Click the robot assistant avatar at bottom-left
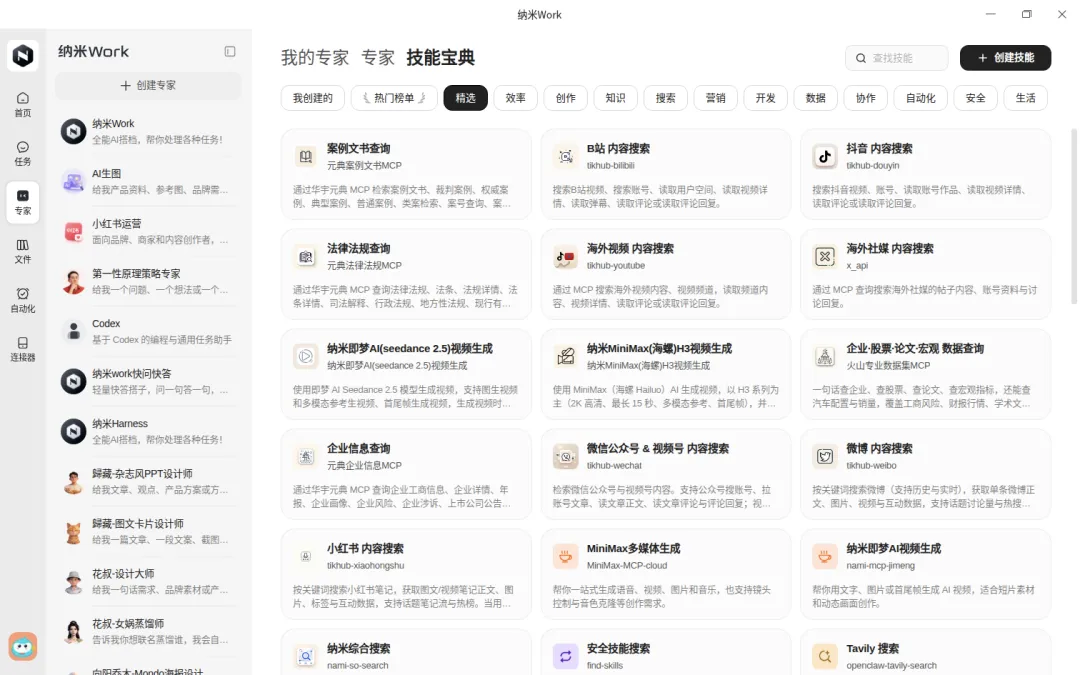 (x=23, y=646)
